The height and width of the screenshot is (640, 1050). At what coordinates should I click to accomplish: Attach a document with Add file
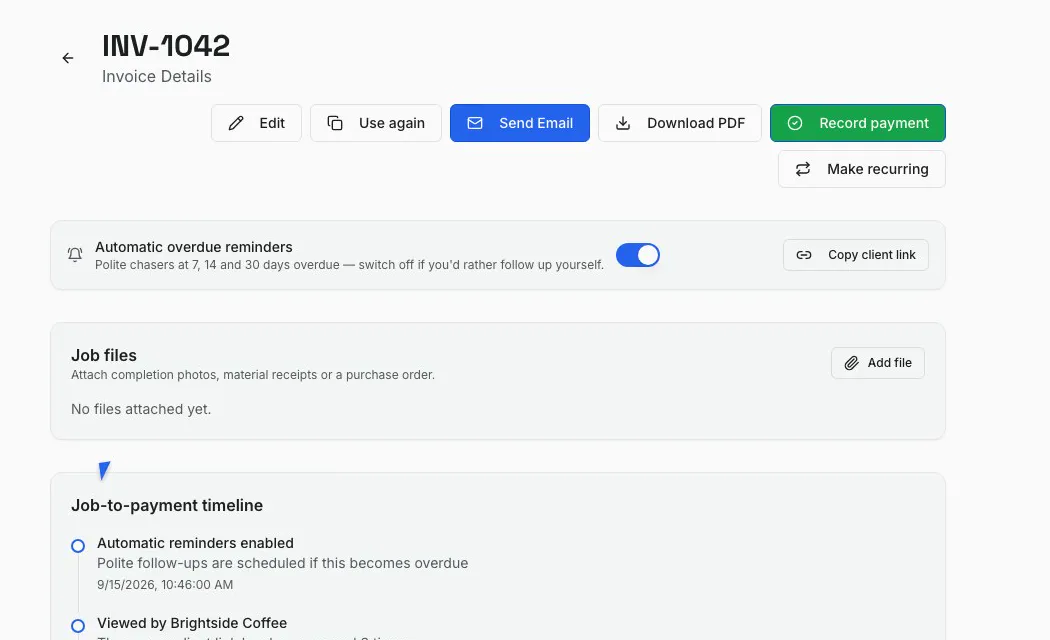(x=878, y=363)
